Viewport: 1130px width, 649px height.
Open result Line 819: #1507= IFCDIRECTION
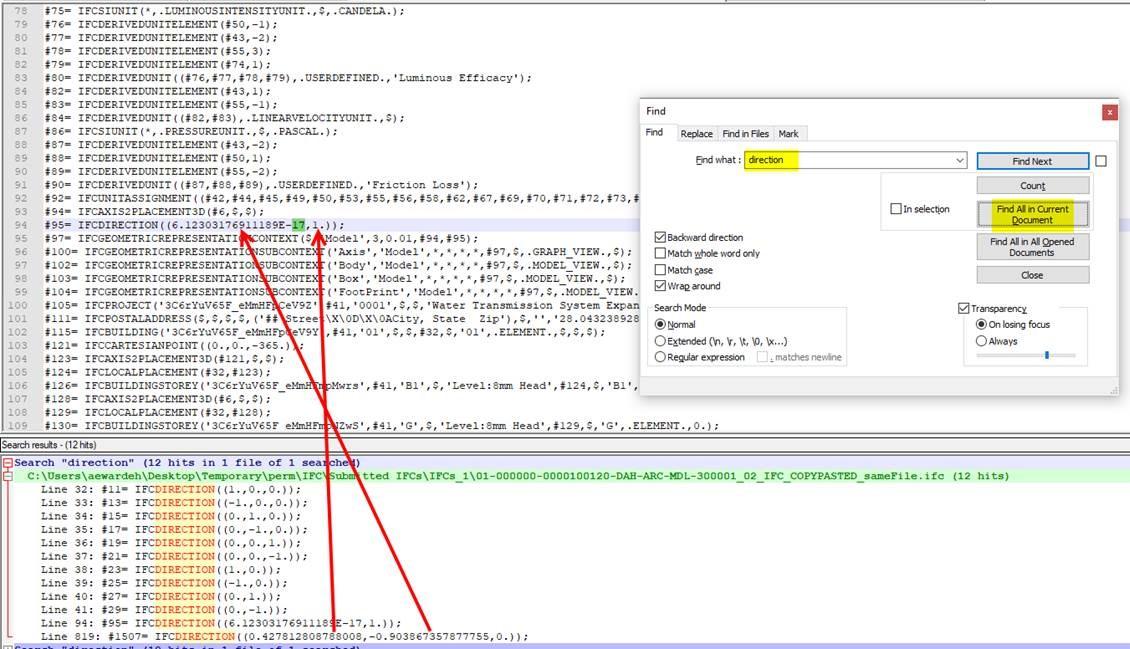pyautogui.click(x=285, y=637)
